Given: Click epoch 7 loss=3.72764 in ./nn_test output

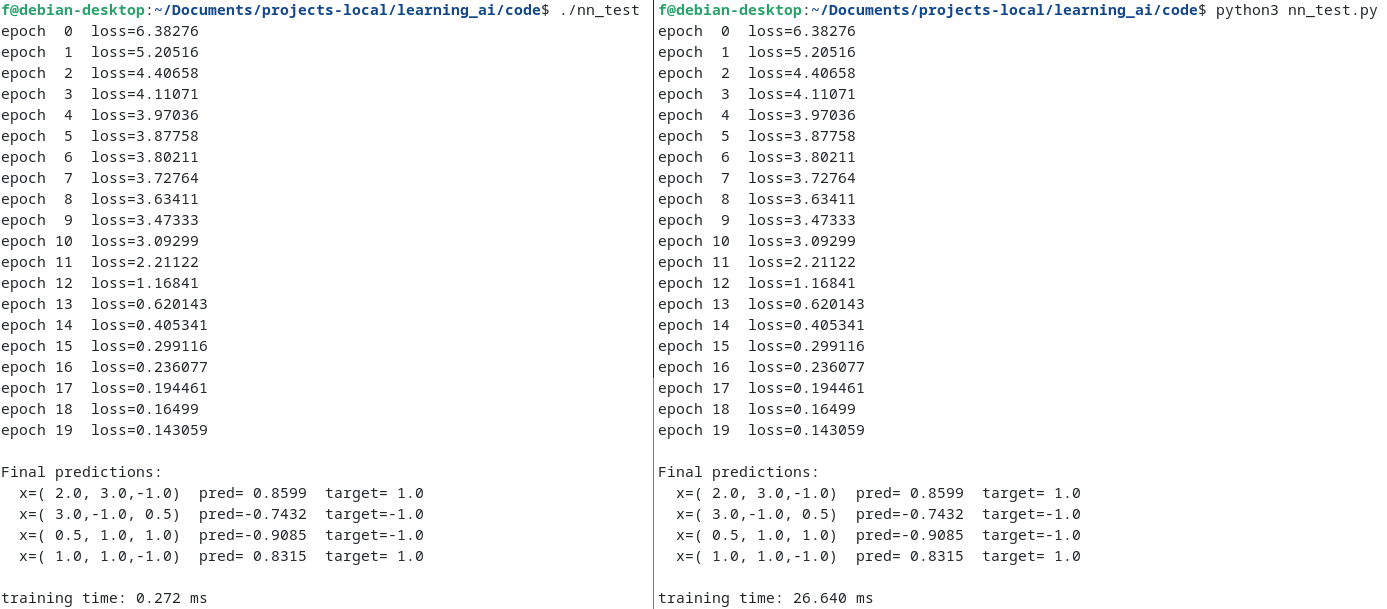Looking at the screenshot, I should [100, 178].
